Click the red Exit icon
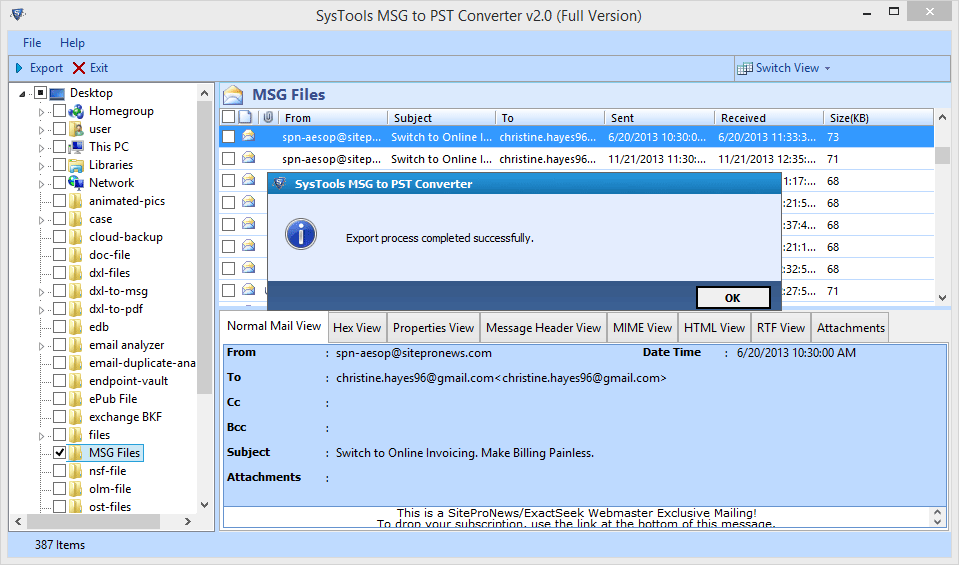959x565 pixels. 79,68
